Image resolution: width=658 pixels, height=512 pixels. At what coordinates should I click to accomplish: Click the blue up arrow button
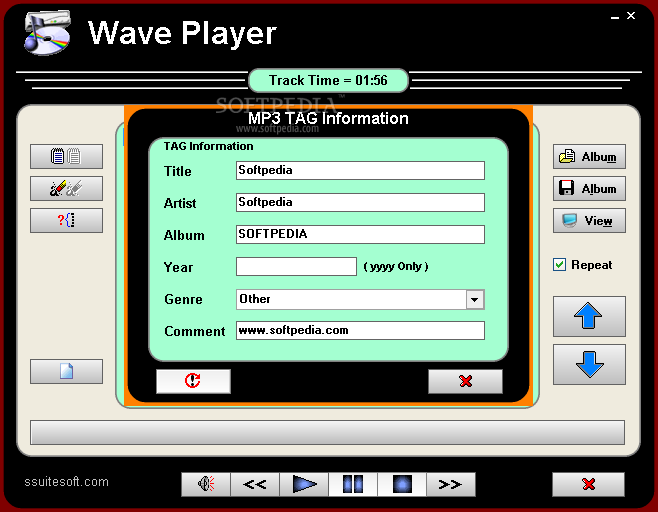[x=589, y=316]
